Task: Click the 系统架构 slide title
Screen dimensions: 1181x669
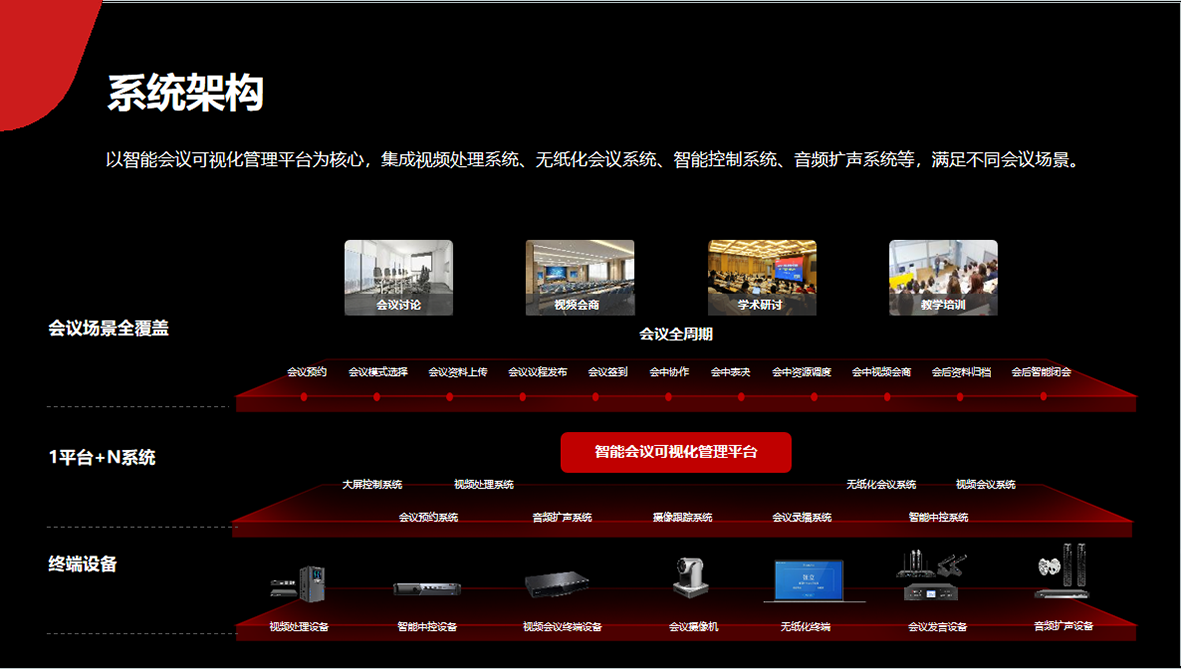Action: (x=185, y=93)
